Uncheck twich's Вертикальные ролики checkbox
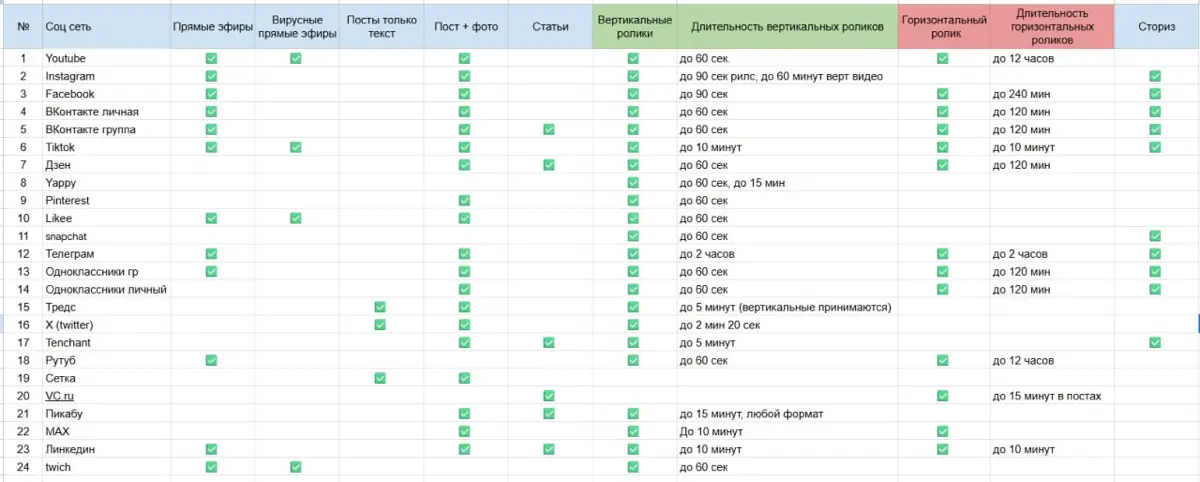Image resolution: width=1200 pixels, height=482 pixels. (633, 467)
